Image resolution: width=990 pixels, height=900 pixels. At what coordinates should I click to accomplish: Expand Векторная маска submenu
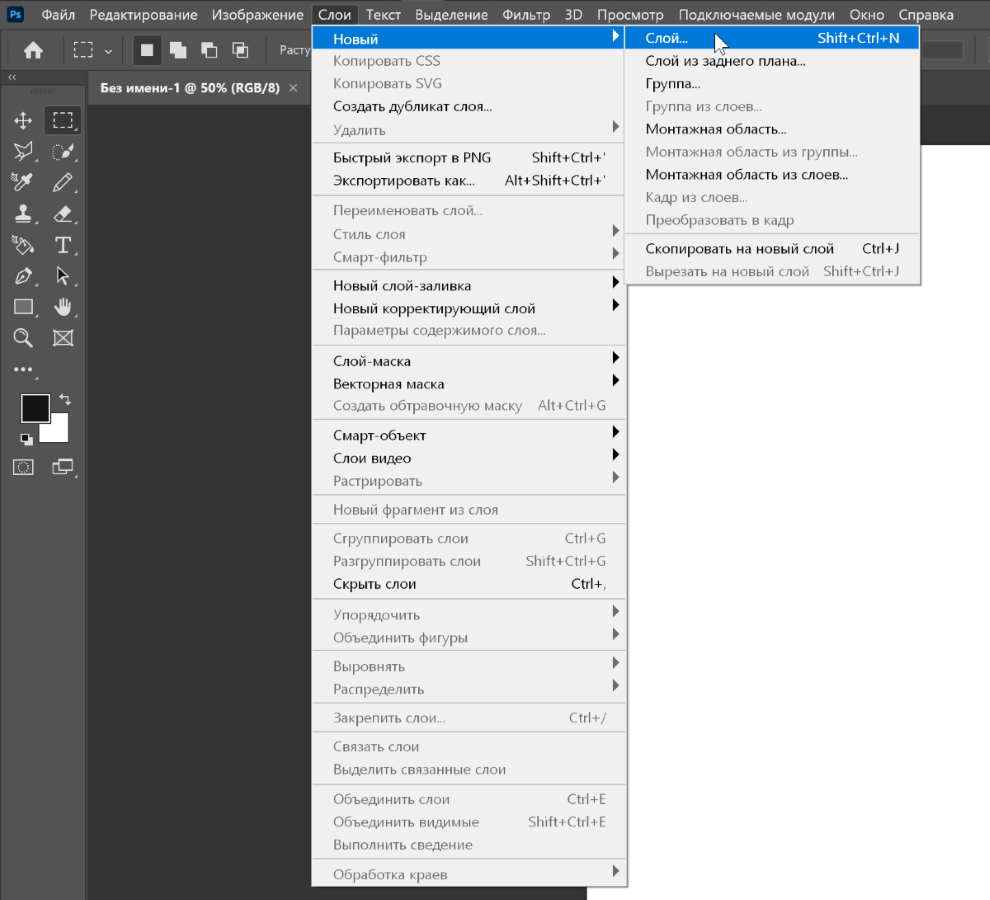click(x=468, y=384)
